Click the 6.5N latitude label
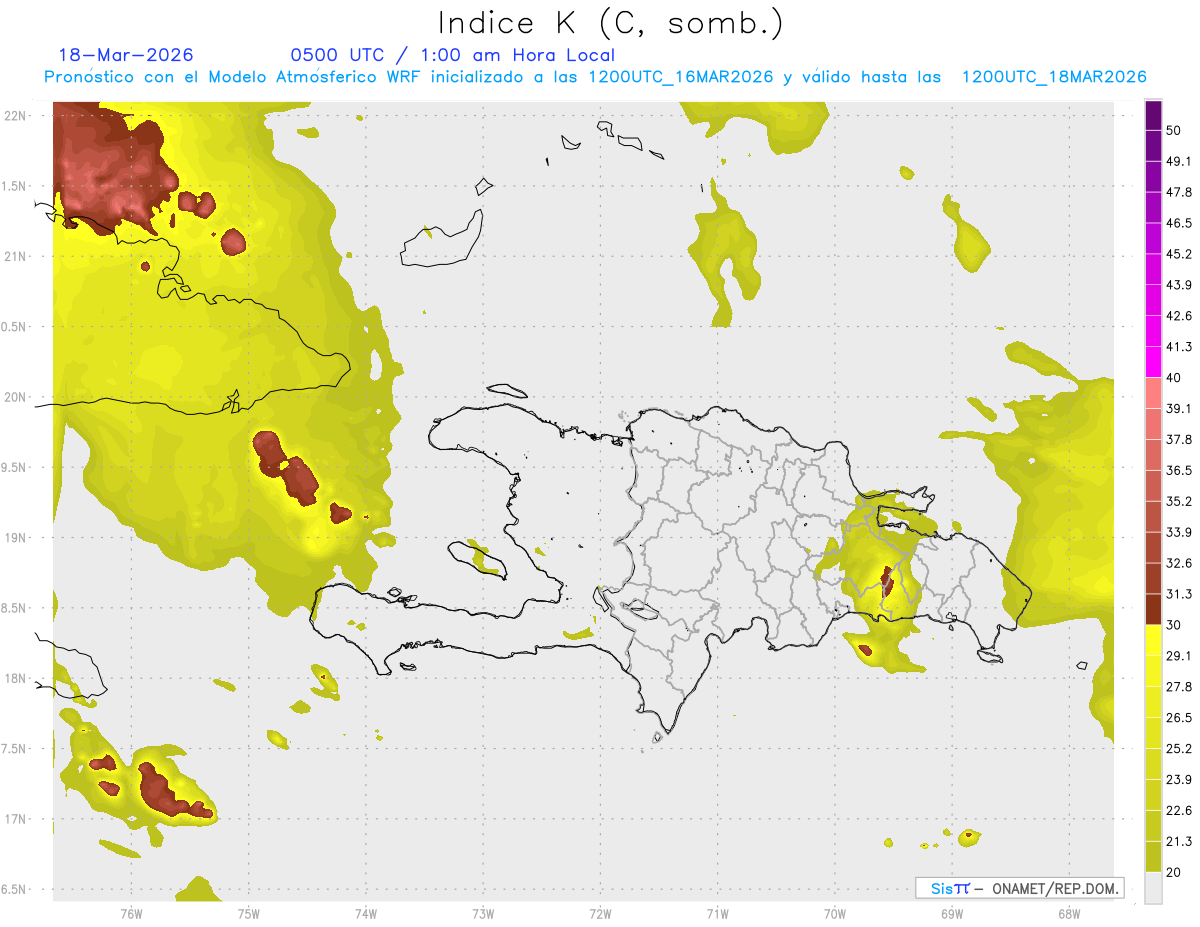Screen dimensions: 1200x927 pyautogui.click(x=15, y=889)
